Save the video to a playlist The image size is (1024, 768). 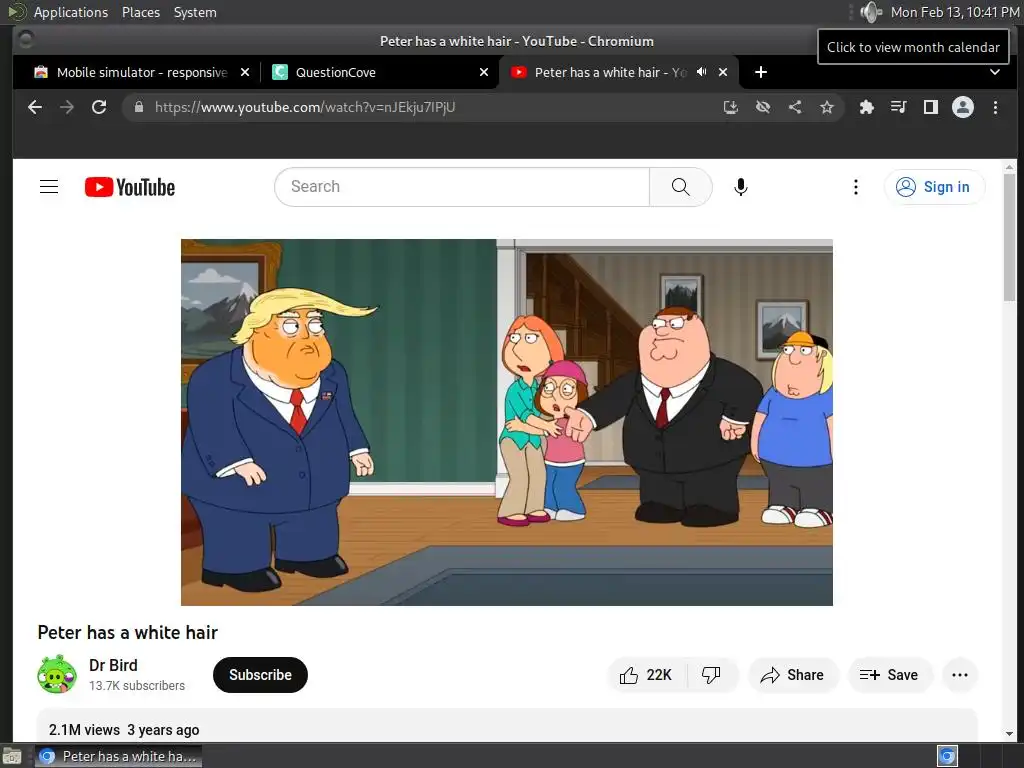pyautogui.click(x=889, y=675)
